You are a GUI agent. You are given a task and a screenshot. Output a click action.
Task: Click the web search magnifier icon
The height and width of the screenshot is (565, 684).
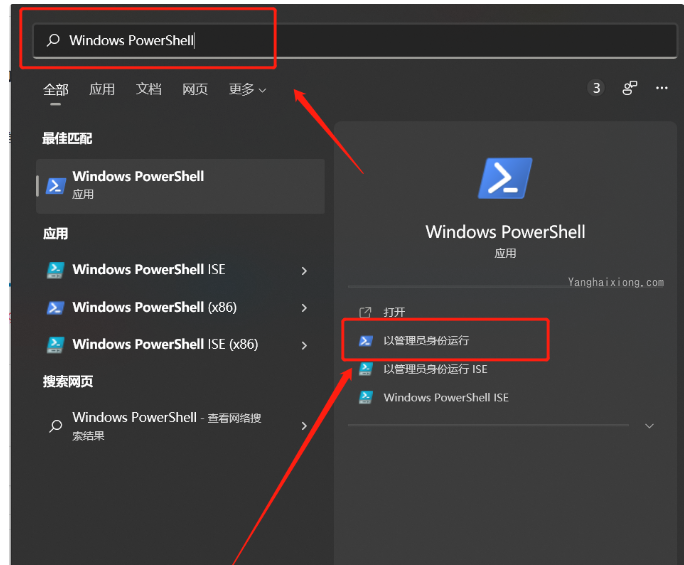pyautogui.click(x=56, y=426)
